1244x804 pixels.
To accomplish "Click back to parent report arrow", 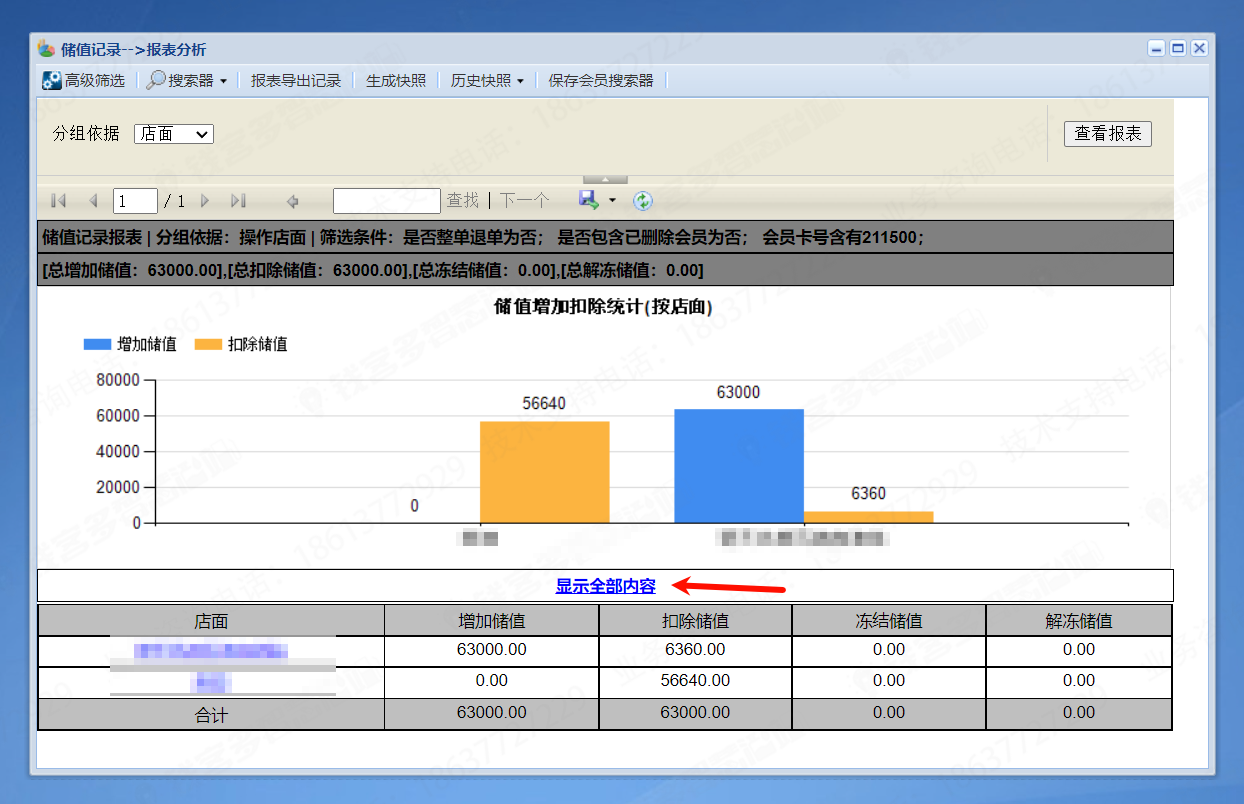I will [x=293, y=201].
